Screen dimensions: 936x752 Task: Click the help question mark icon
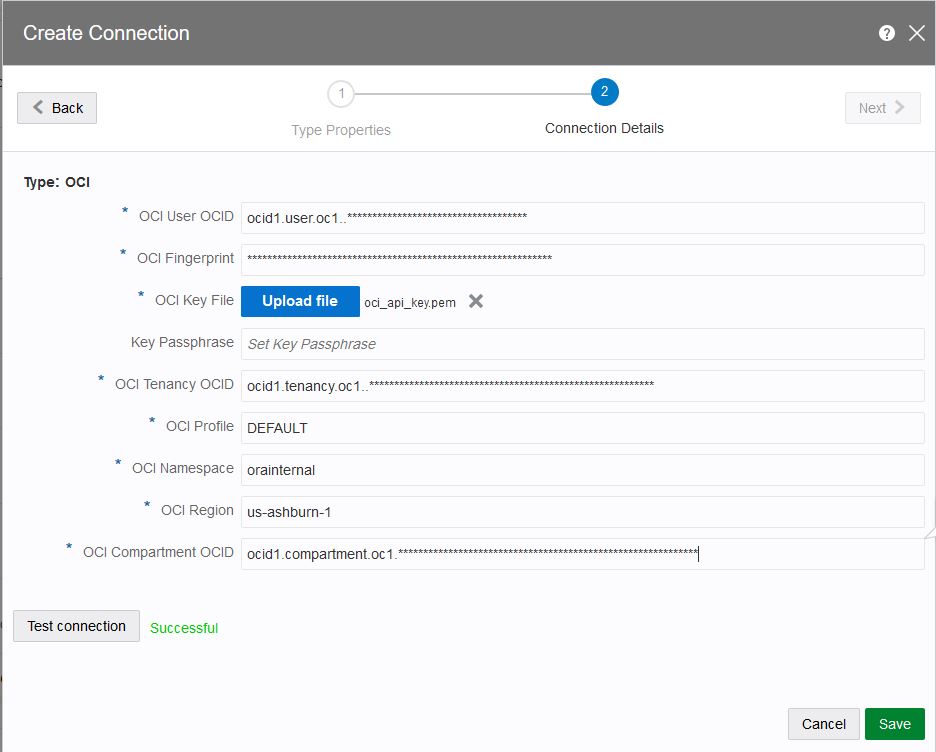[886, 33]
